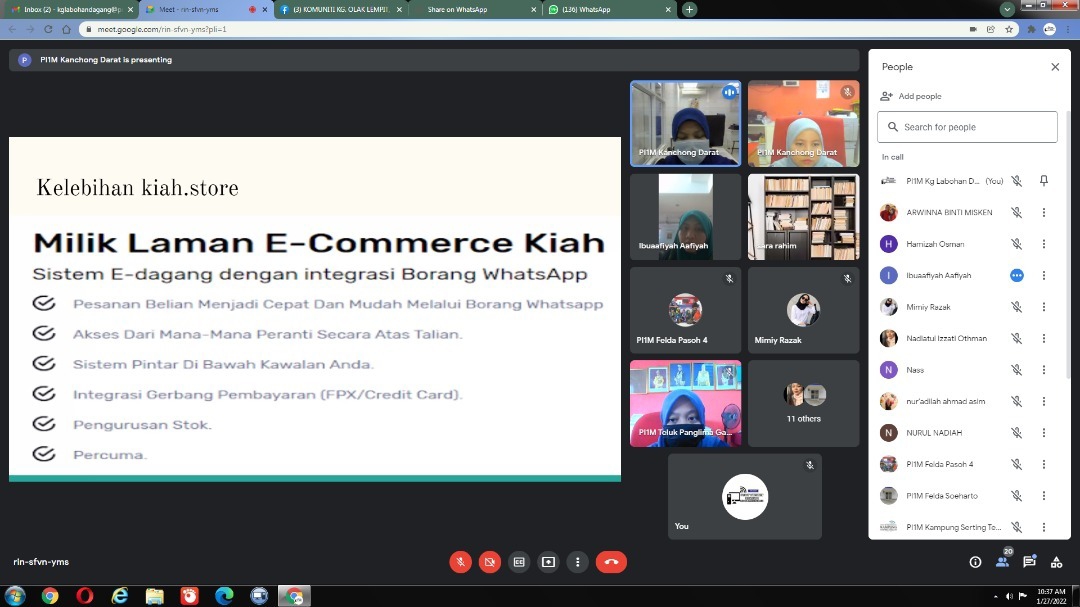
Task: Open a new browser tab
Action: [x=689, y=10]
